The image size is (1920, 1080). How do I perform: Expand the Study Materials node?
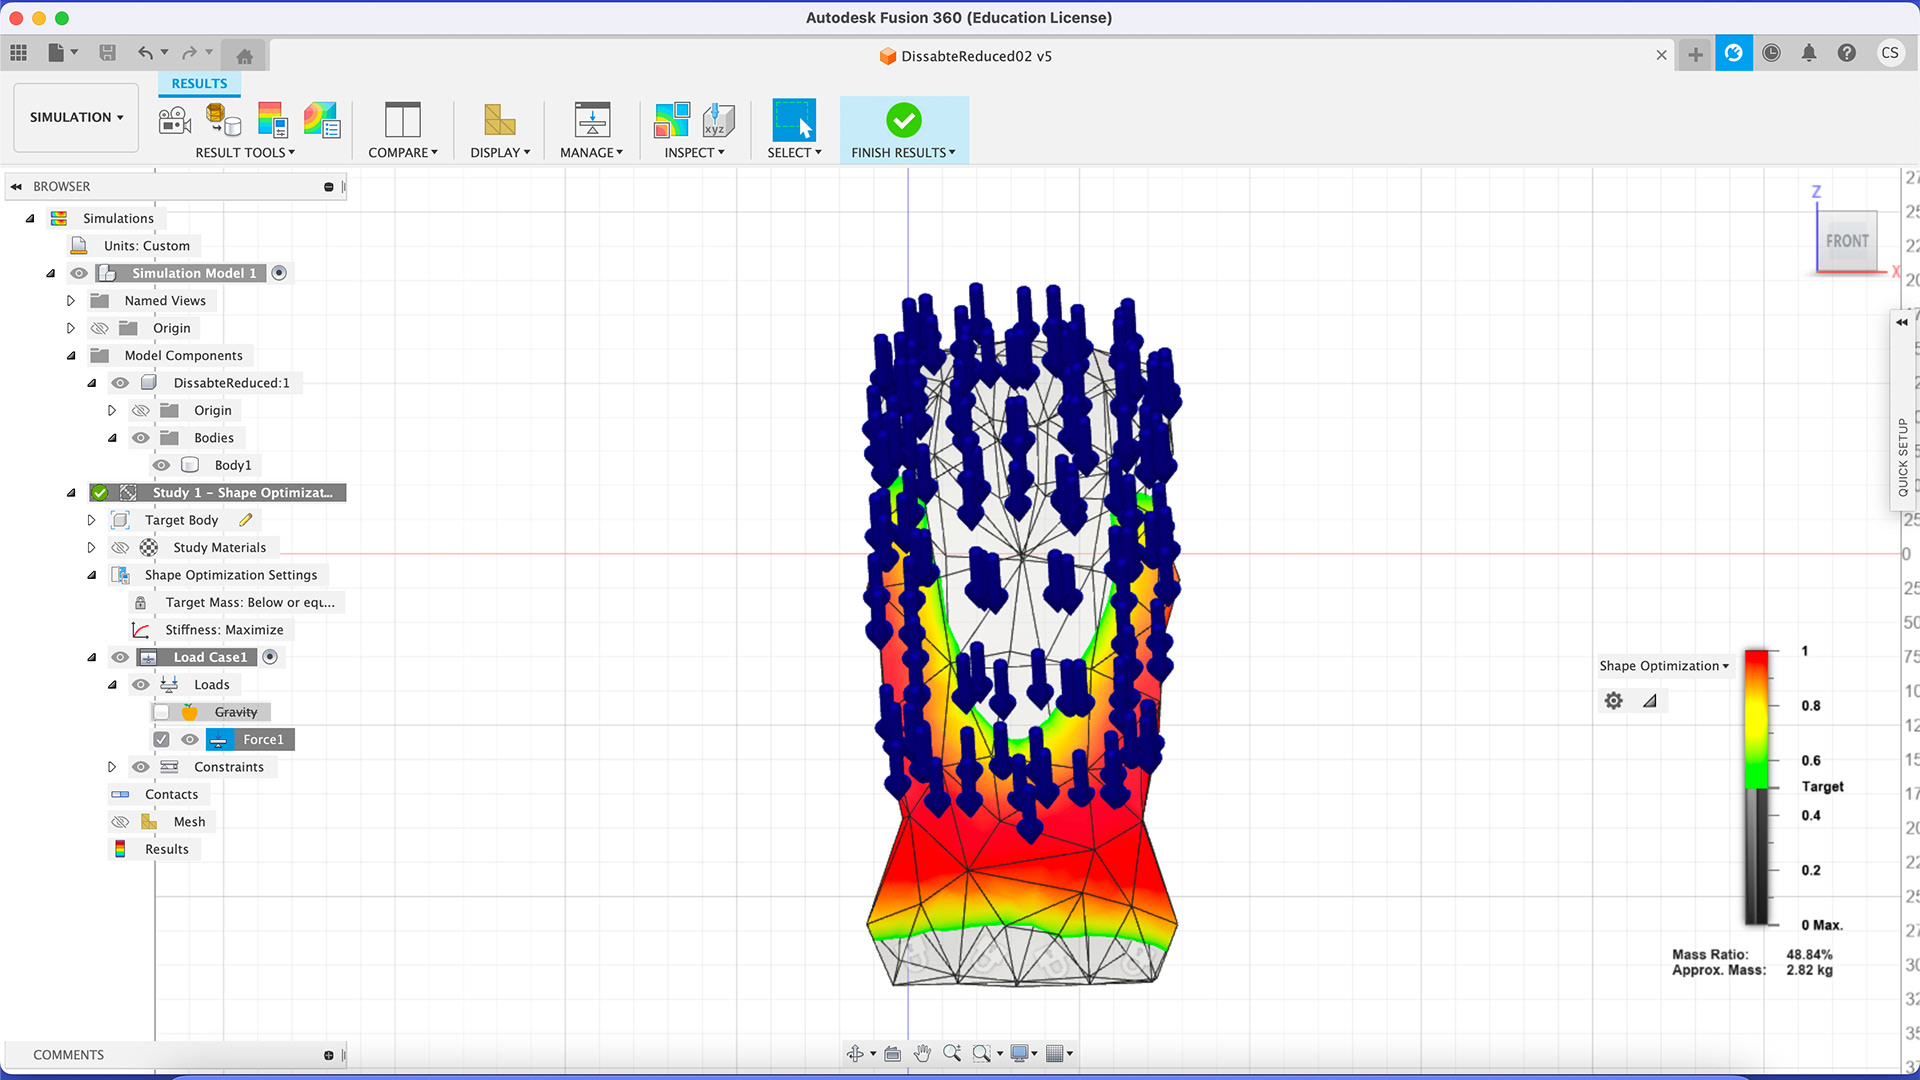pyautogui.click(x=91, y=548)
